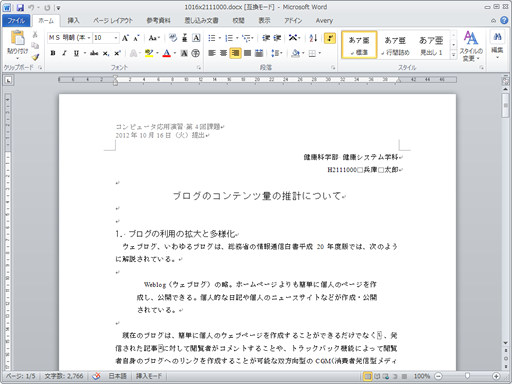
Task: Switch to 差し込み文書 tab
Action: [202, 21]
